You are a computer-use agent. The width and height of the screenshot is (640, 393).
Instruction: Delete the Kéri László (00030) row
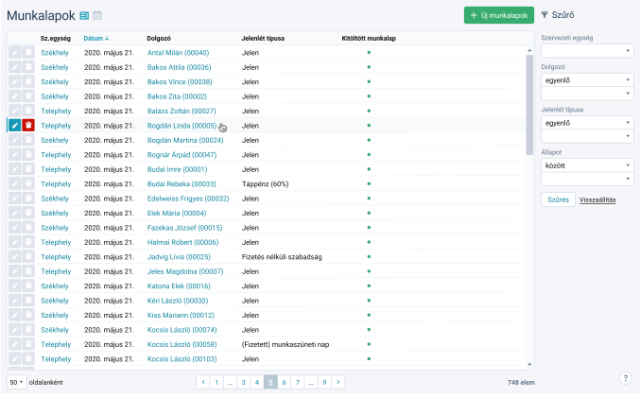tap(29, 301)
